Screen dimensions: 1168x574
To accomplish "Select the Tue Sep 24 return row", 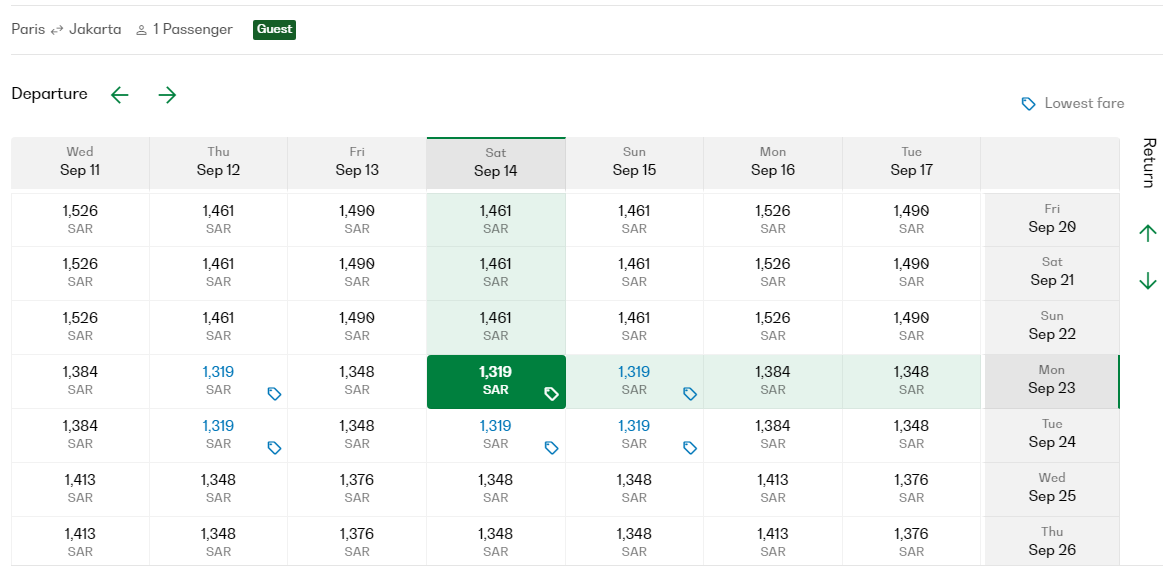I will coord(1052,435).
